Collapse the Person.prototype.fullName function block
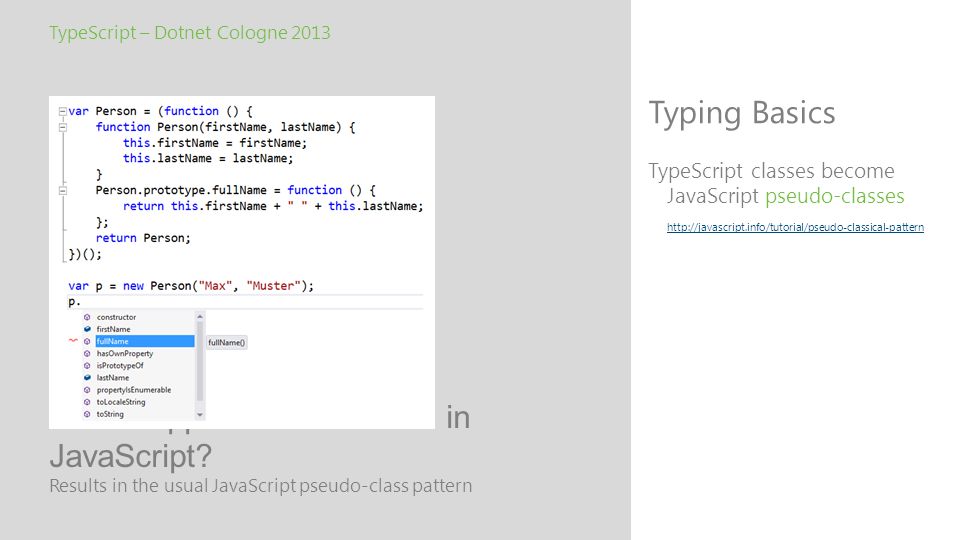This screenshot has height=540, width=960. pos(62,190)
